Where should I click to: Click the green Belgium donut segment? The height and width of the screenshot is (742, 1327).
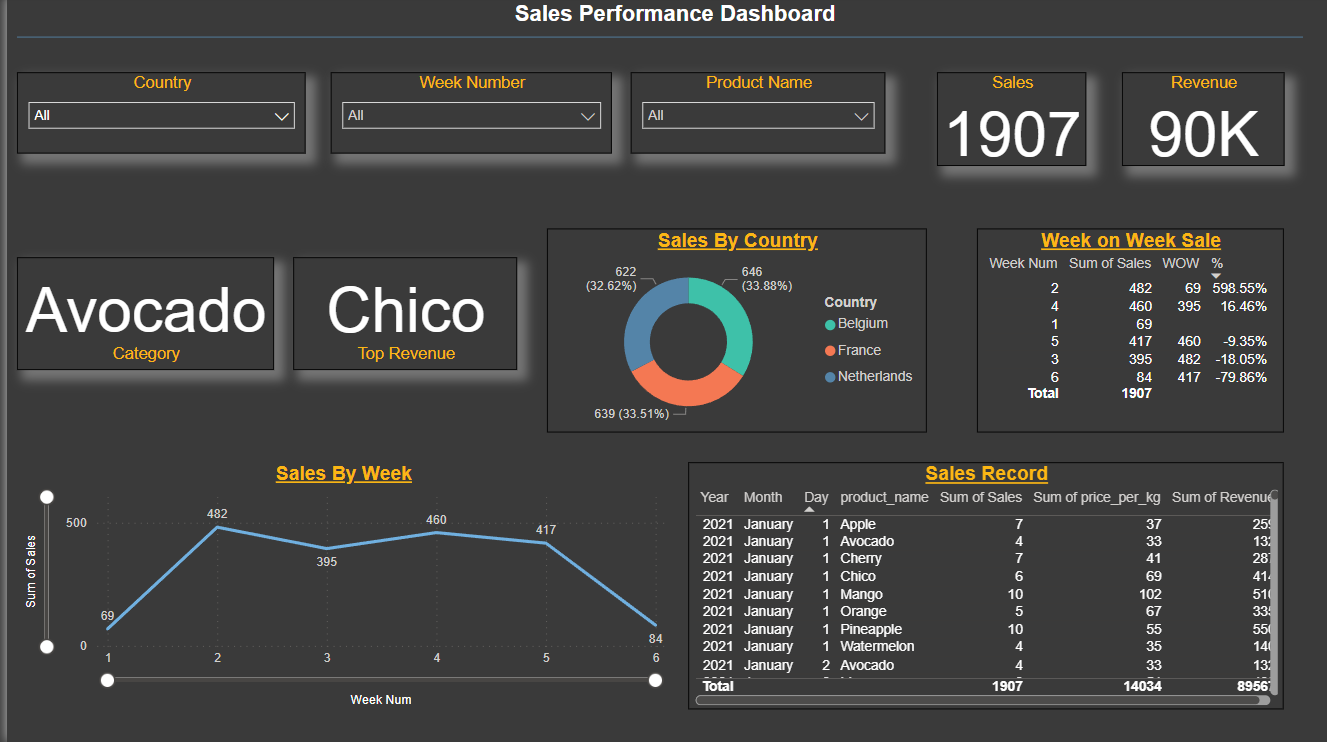[x=726, y=315]
